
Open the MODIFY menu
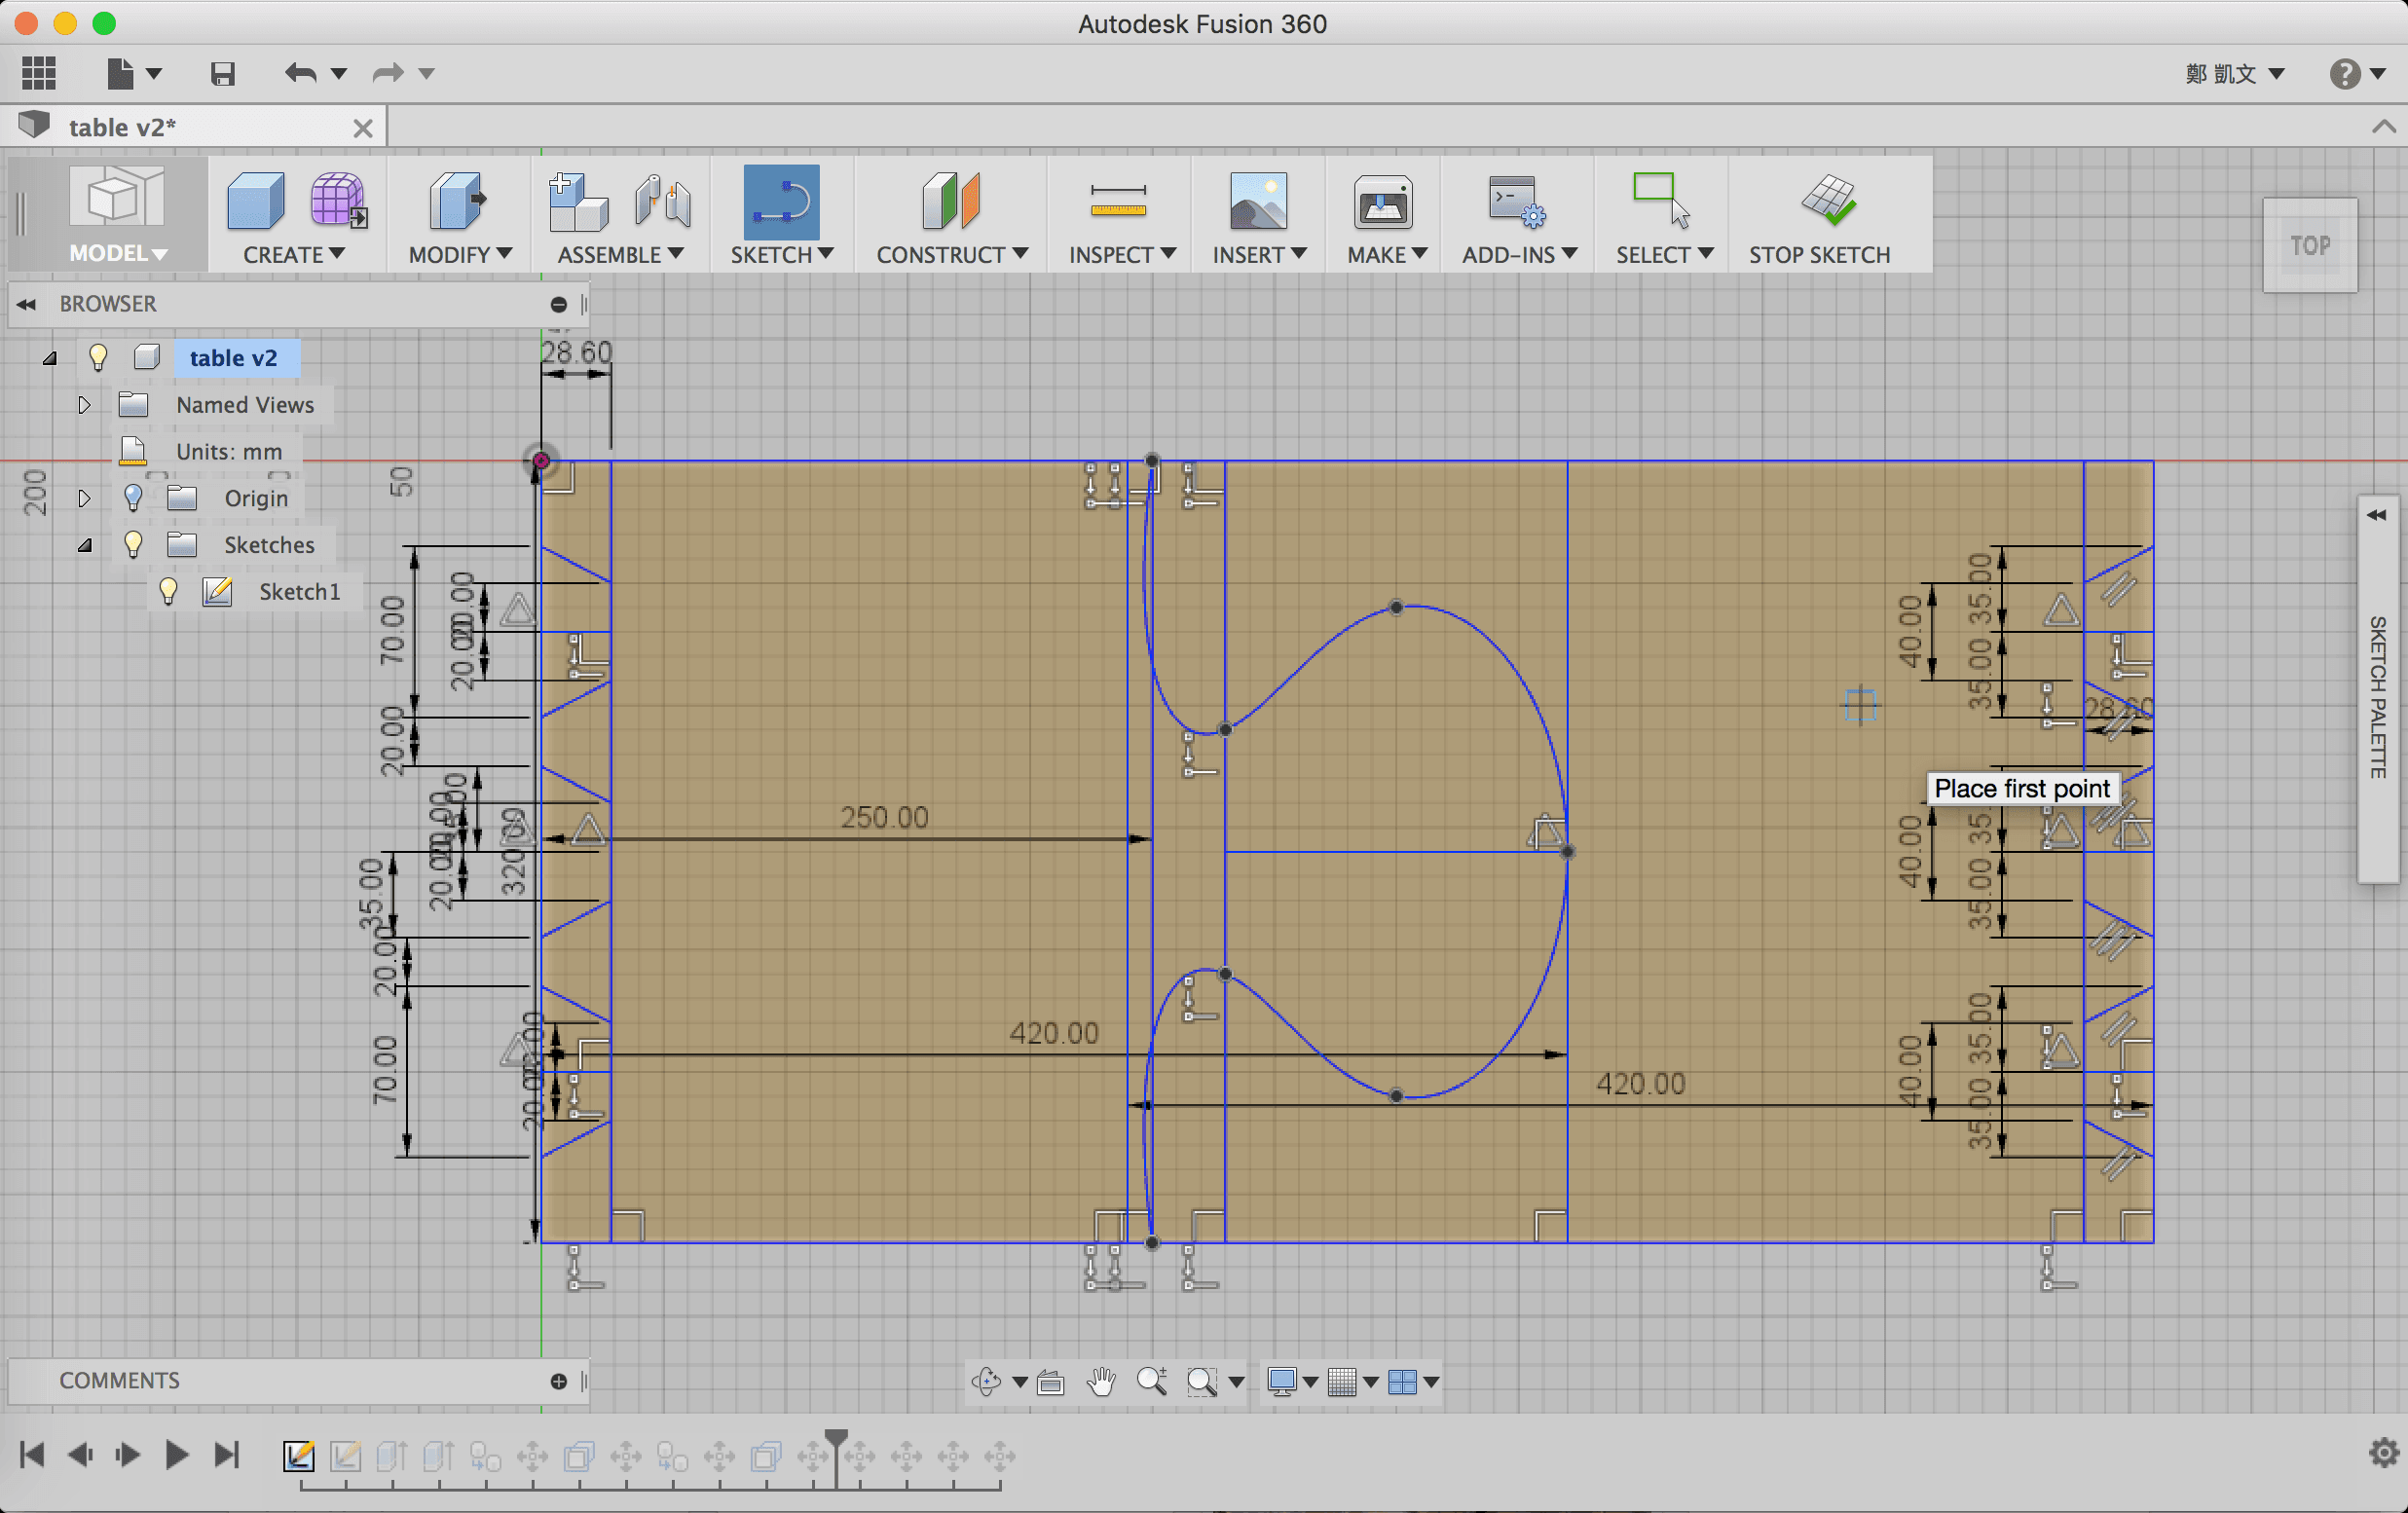460,255
